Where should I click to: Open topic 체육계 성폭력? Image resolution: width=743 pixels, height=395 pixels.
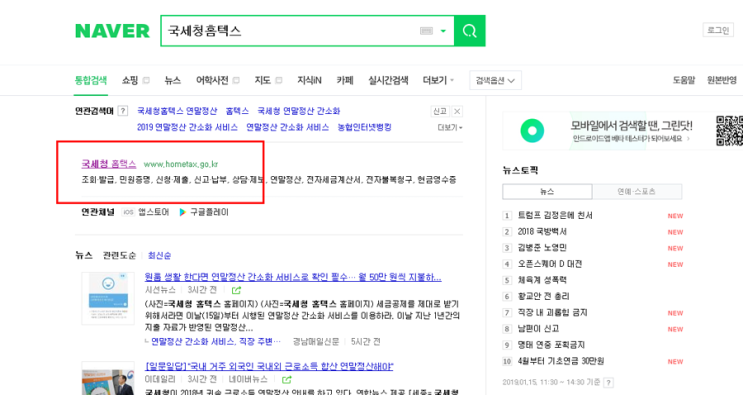point(542,280)
